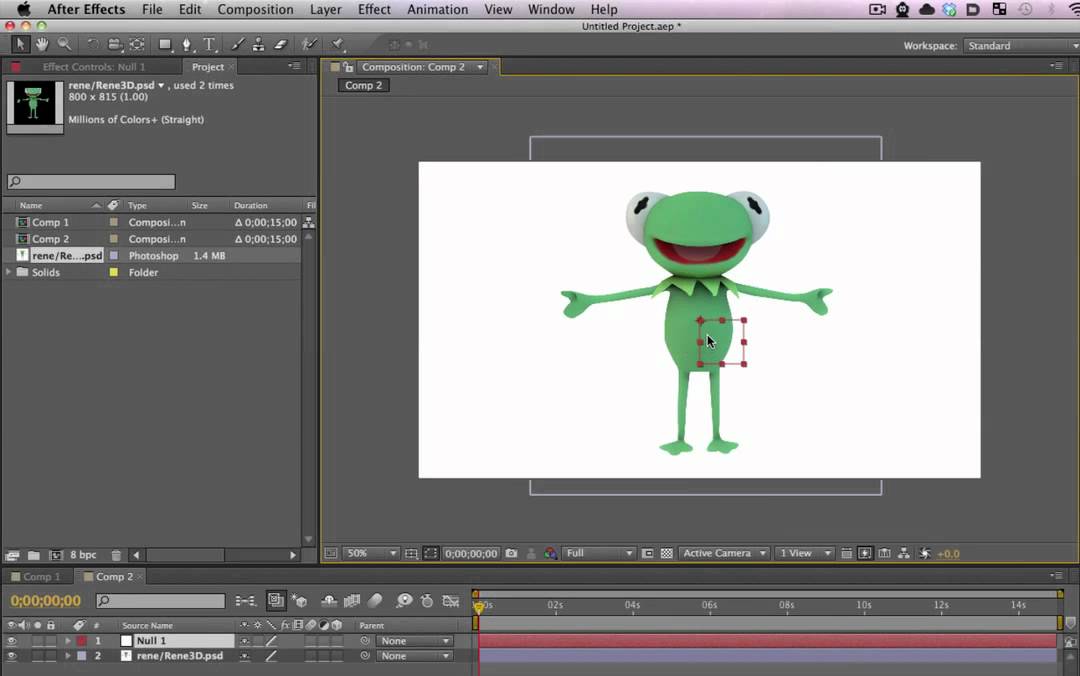Click Show Channel color management icon
1080x676 pixels.
click(x=550, y=553)
